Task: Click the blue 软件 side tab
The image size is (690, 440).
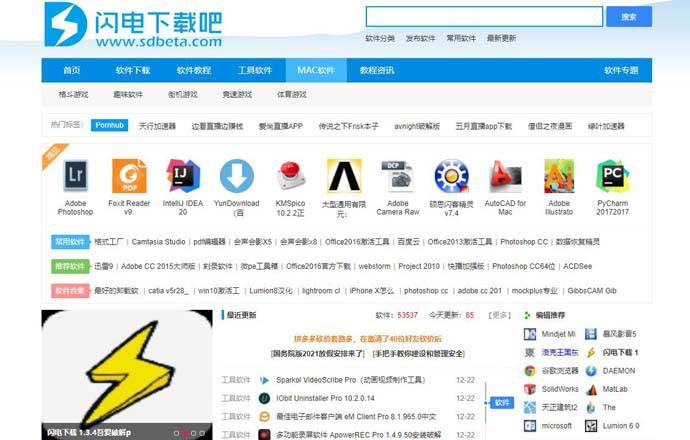Action: point(502,403)
